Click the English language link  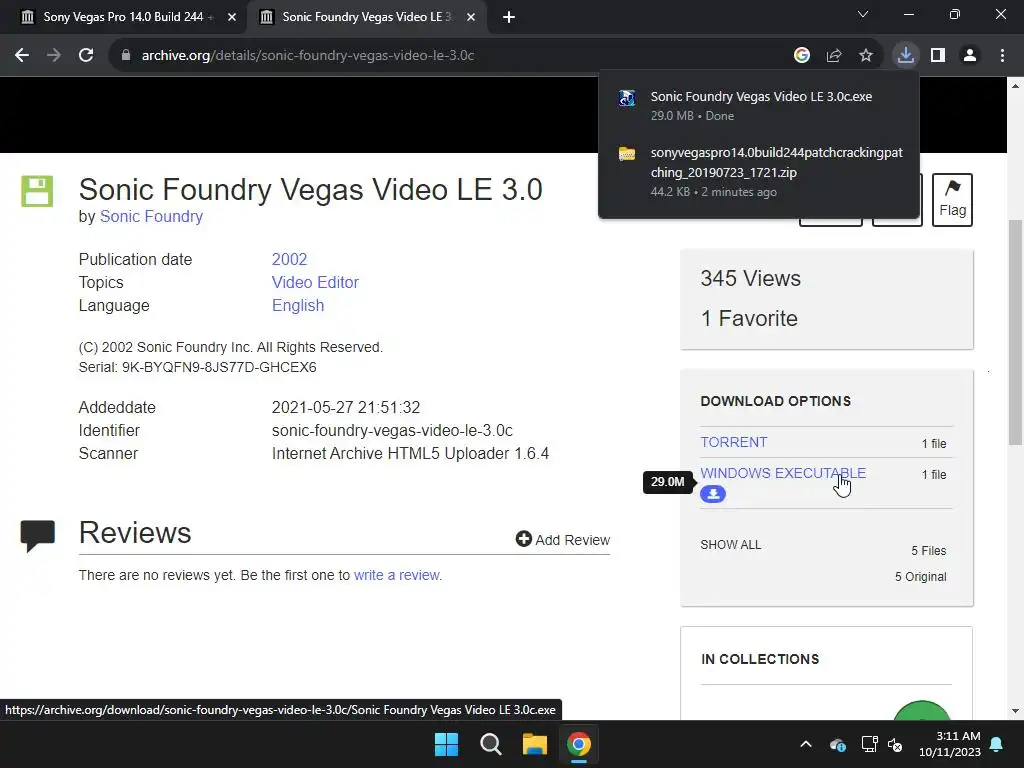click(x=298, y=306)
